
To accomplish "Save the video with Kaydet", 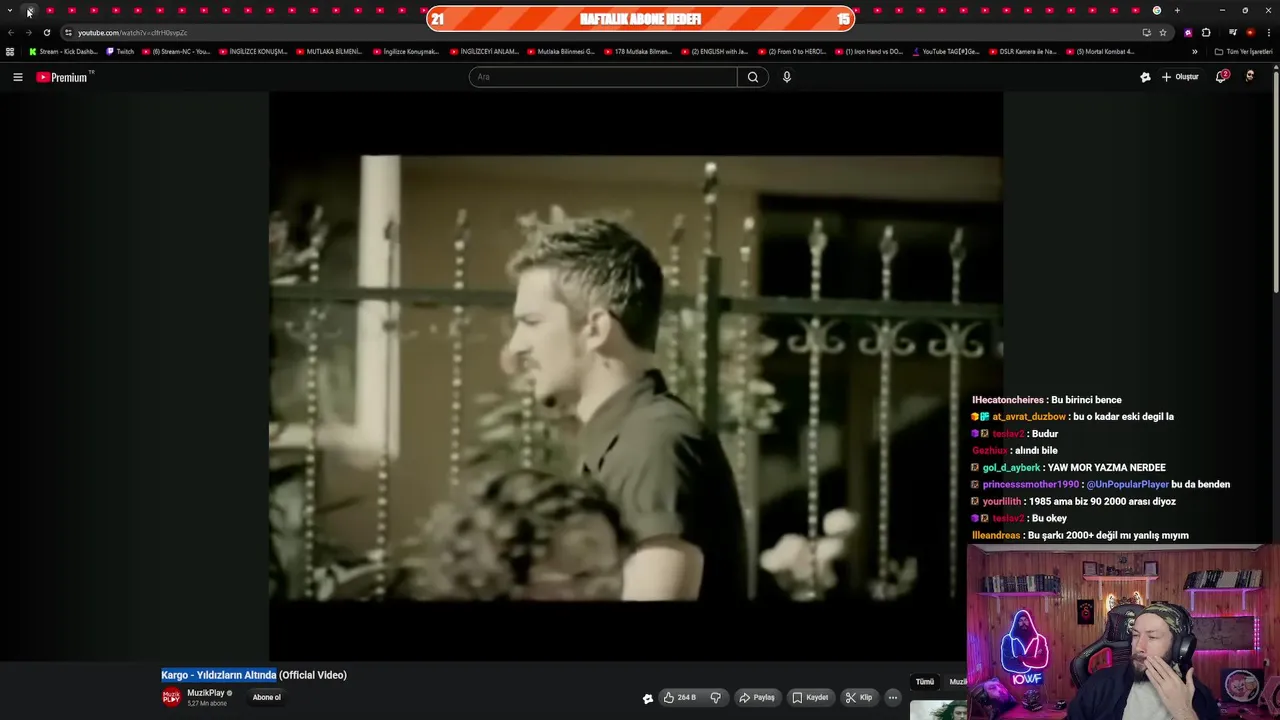I will (810, 697).
